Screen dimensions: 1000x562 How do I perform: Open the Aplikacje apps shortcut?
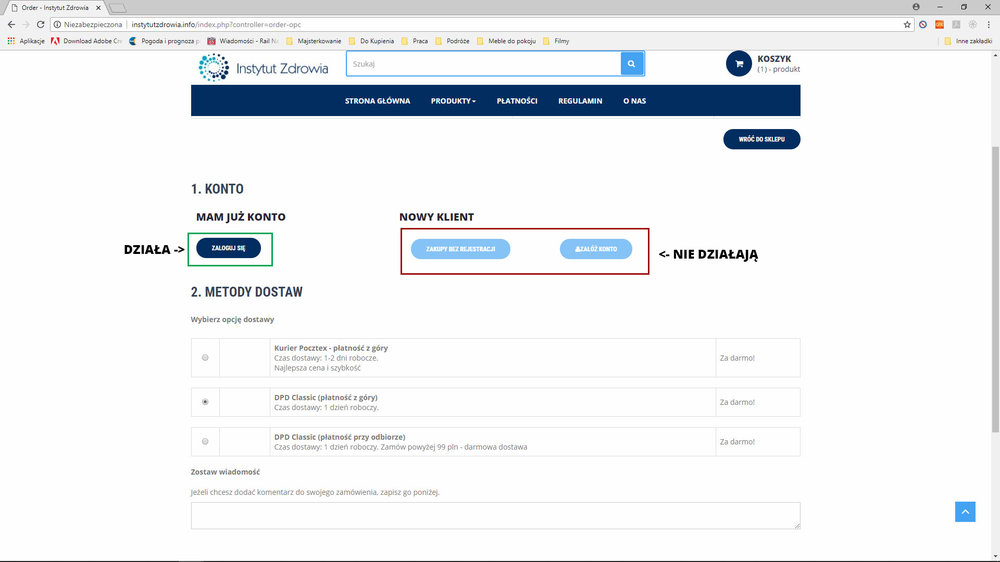click(26, 41)
